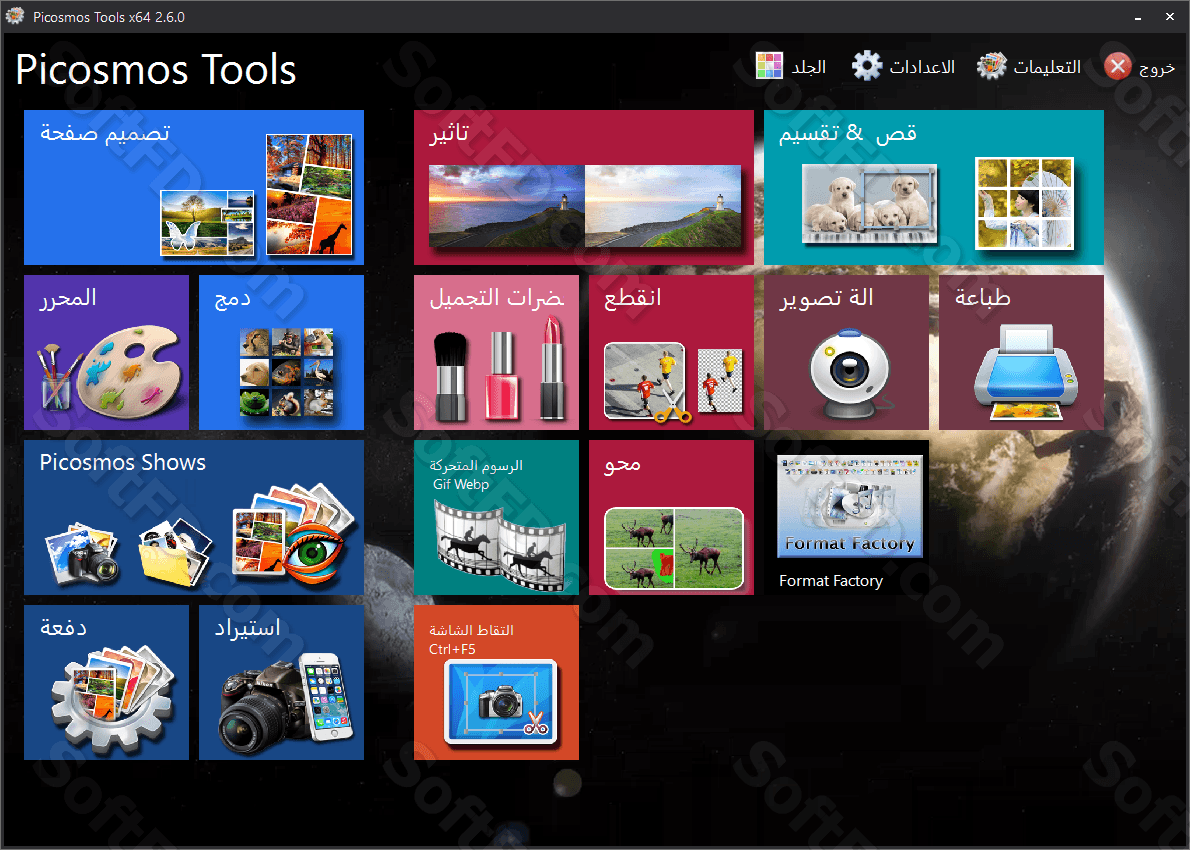Open the Cutout tile with scissors icon

671,352
